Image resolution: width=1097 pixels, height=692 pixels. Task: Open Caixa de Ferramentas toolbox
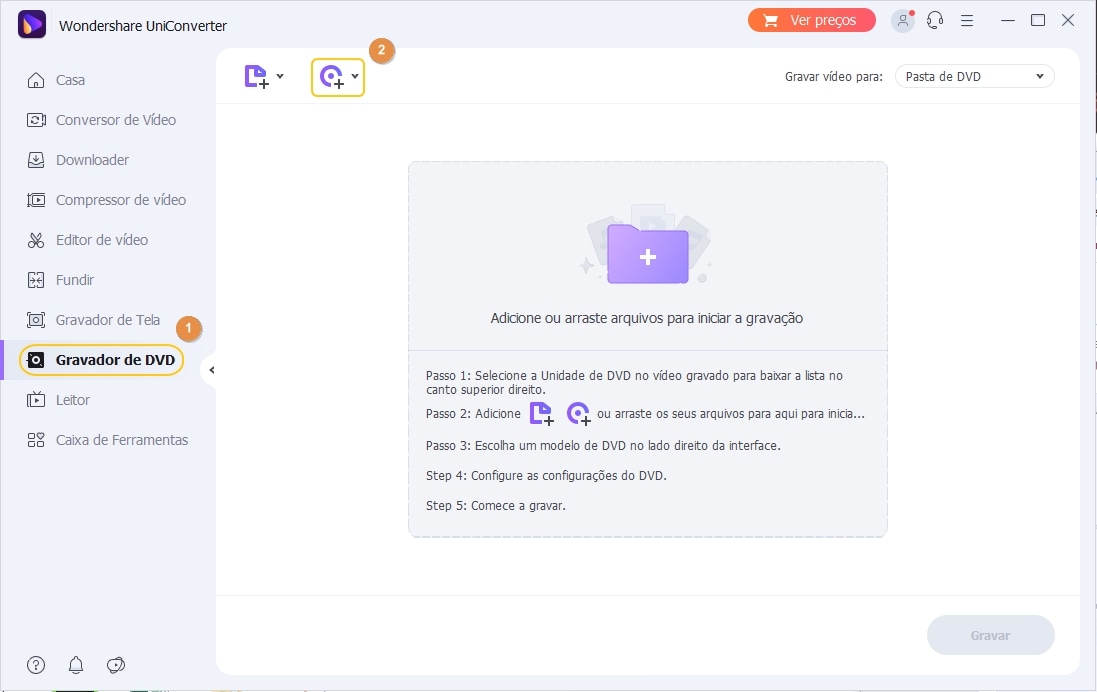click(x=108, y=440)
